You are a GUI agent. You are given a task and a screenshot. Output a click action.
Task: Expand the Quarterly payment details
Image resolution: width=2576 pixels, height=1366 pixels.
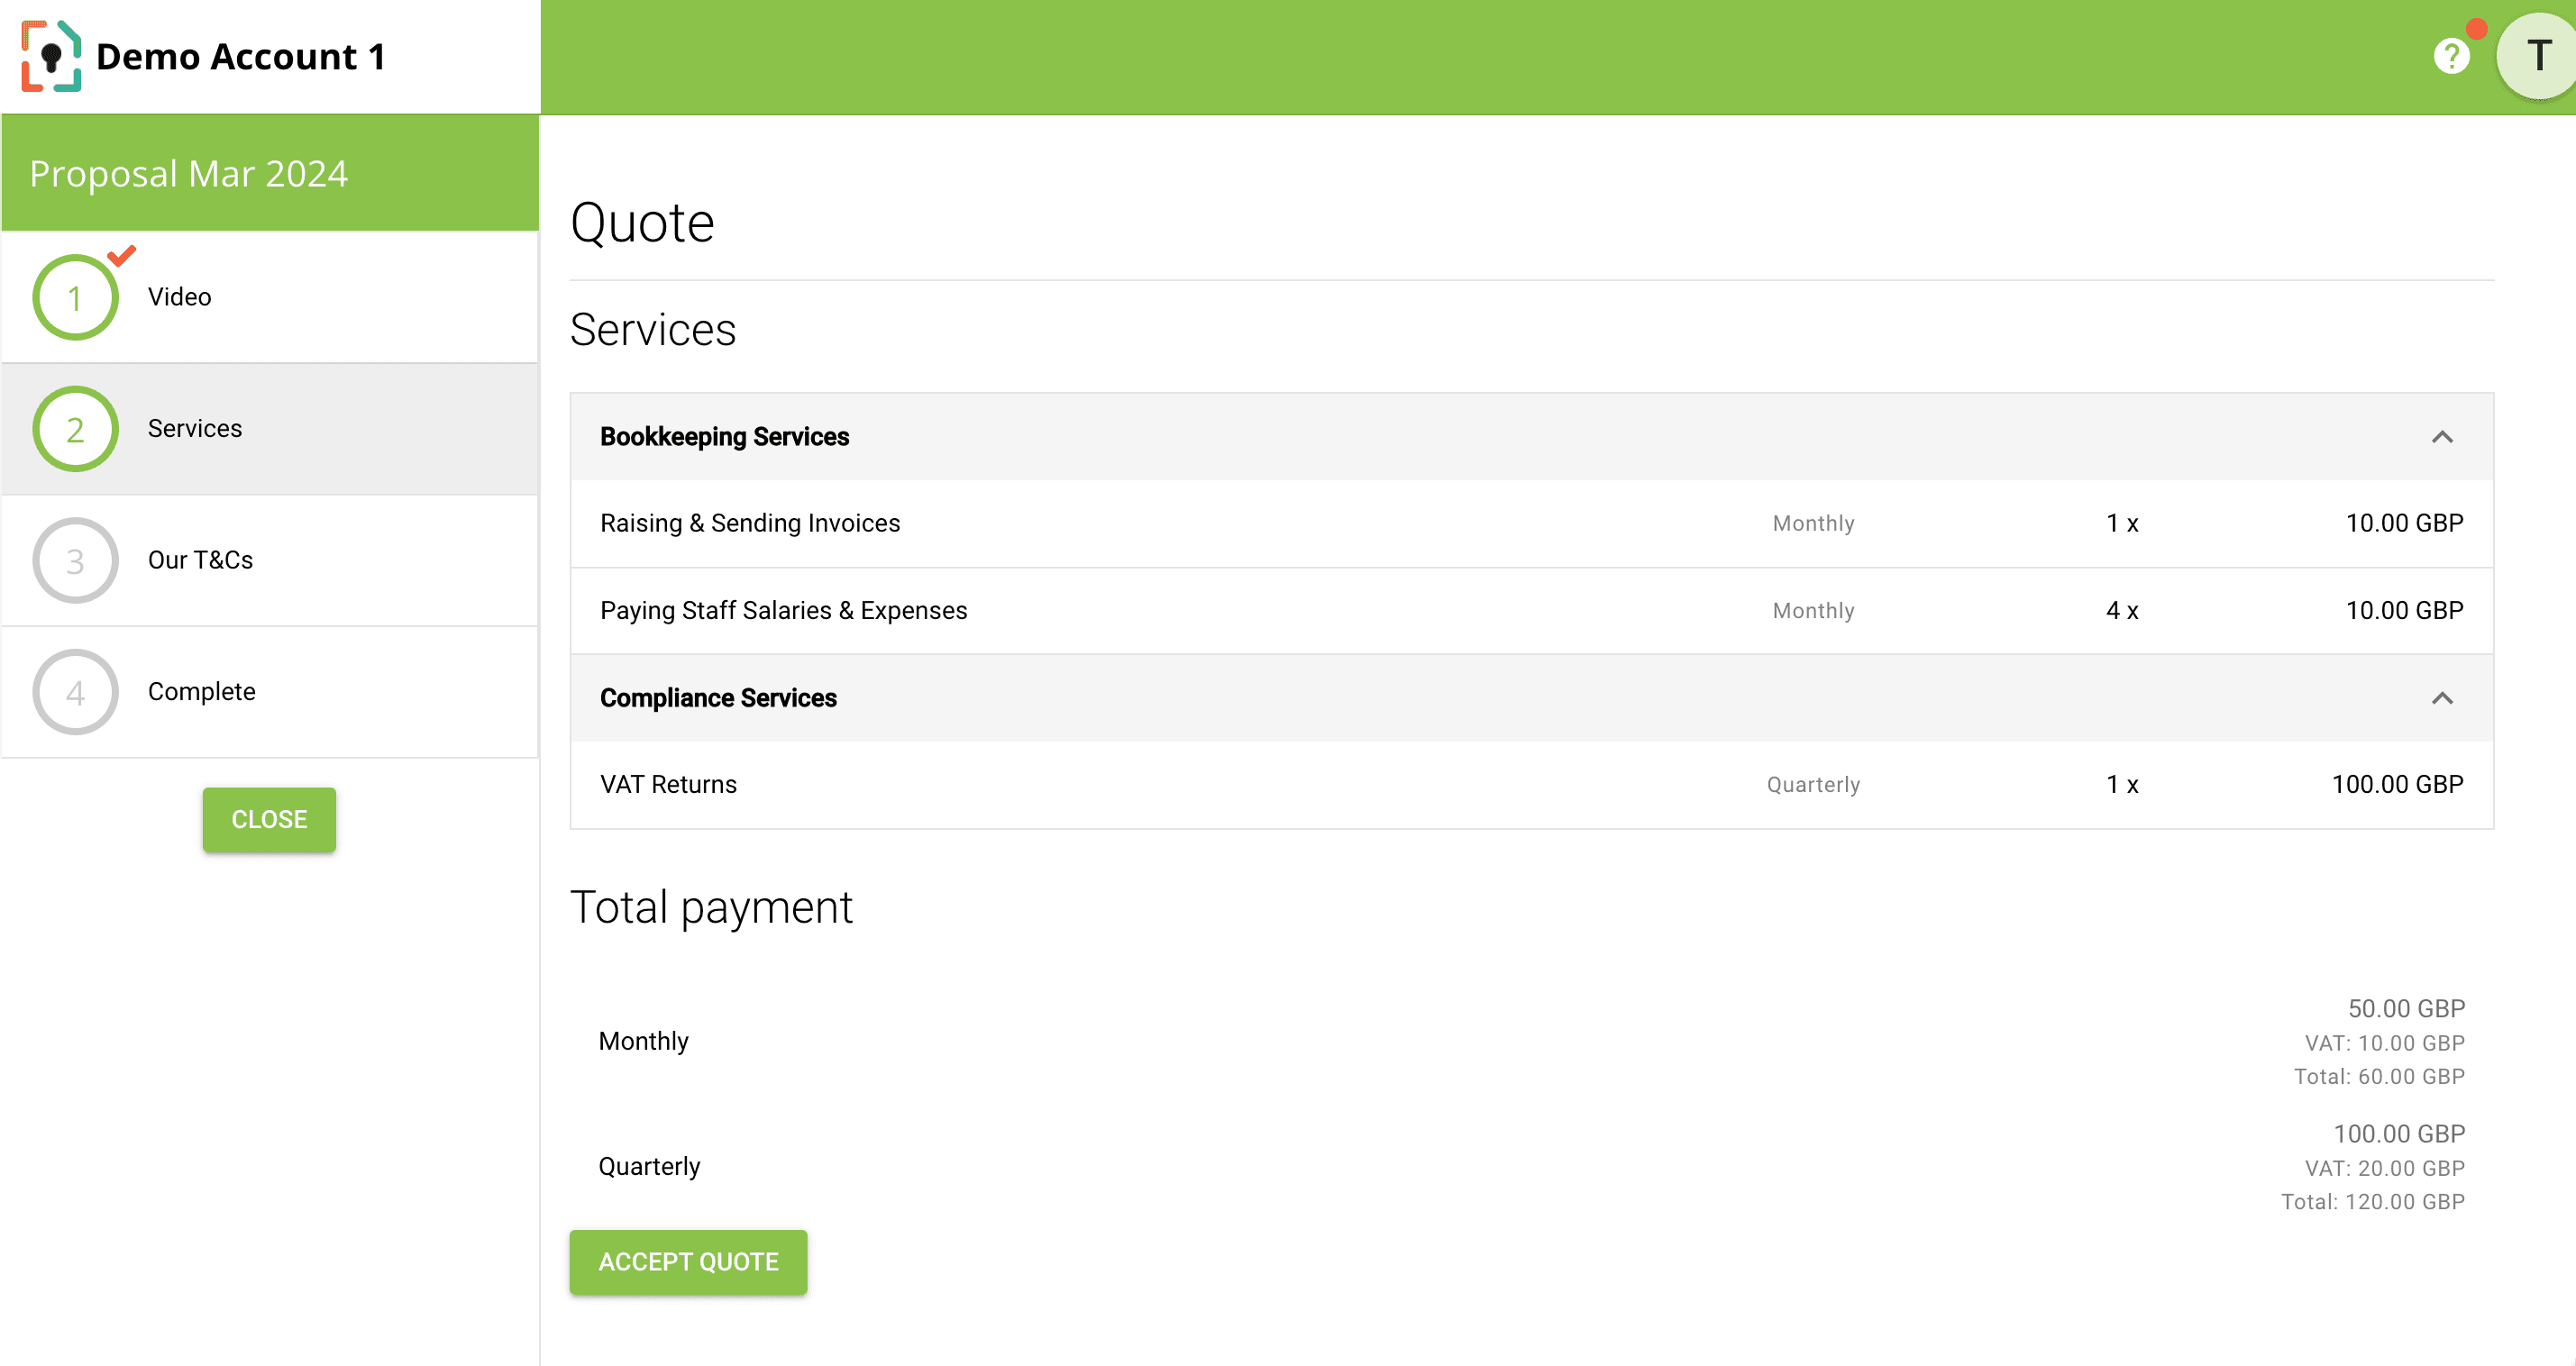tap(649, 1167)
